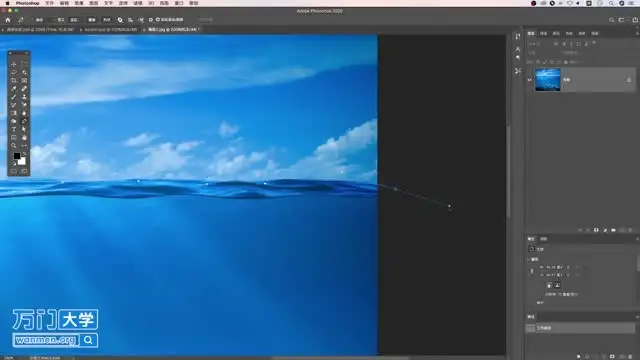Viewport: 640px width, 360px height.
Task: Select the Rectangle shape tool
Action: point(13,138)
